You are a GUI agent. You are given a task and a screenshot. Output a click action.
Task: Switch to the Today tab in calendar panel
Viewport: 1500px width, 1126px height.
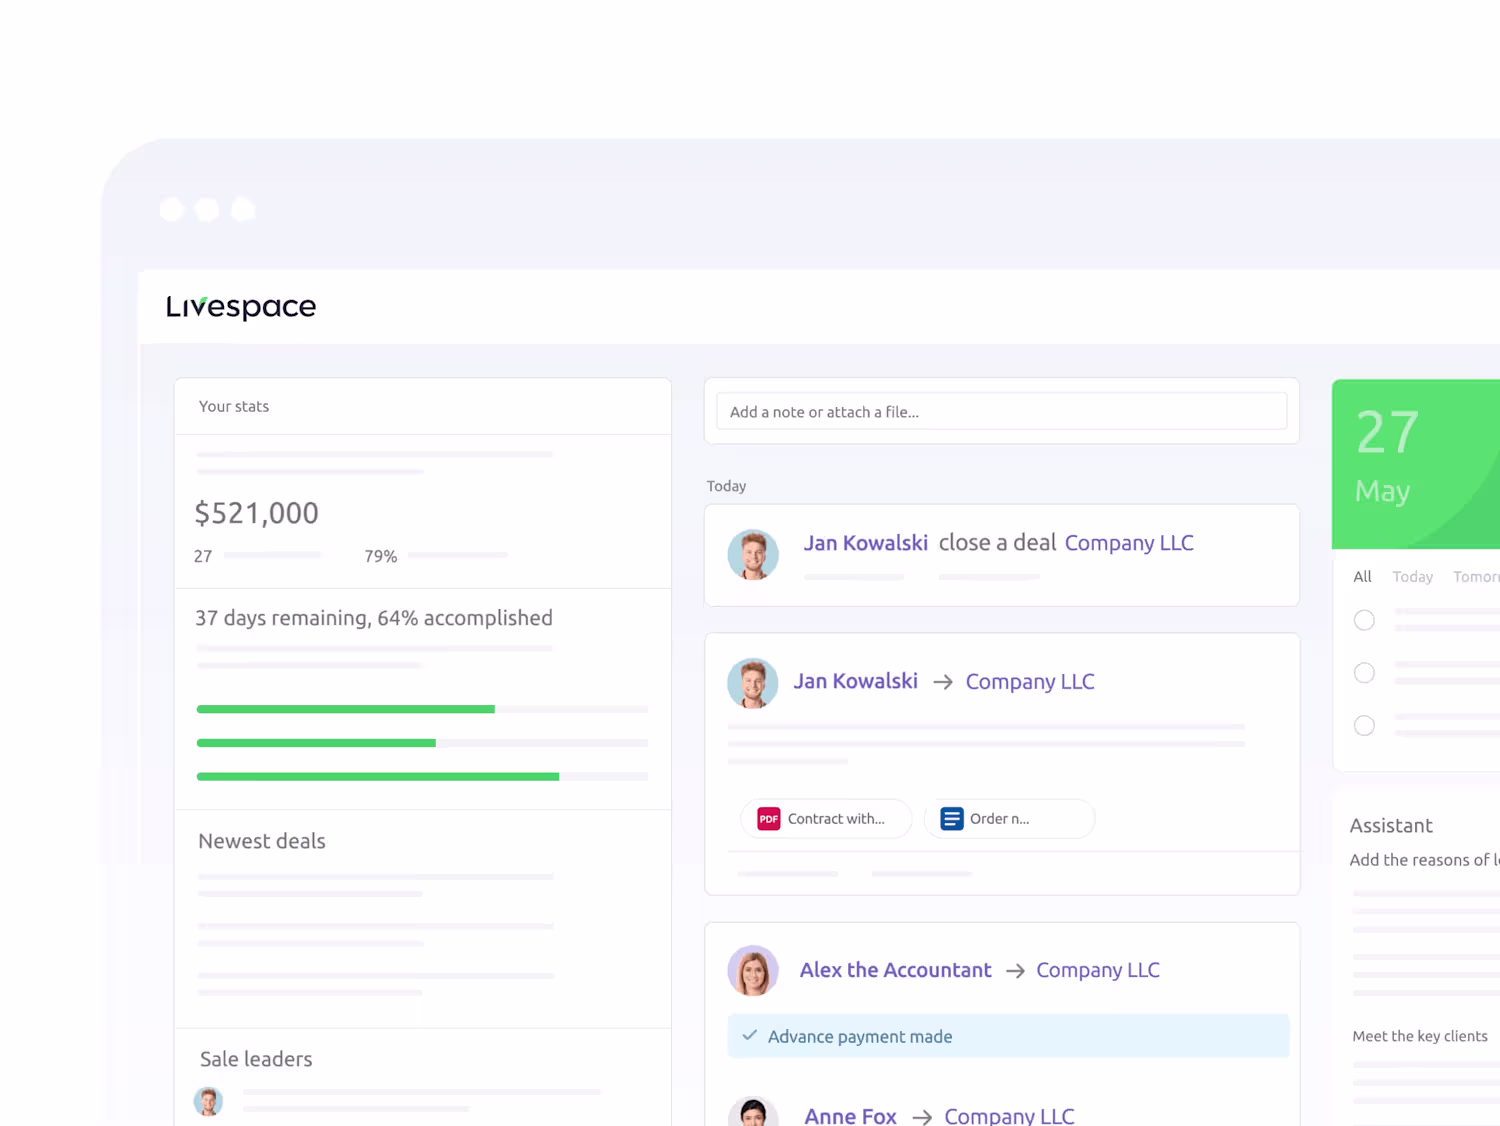[1412, 577]
